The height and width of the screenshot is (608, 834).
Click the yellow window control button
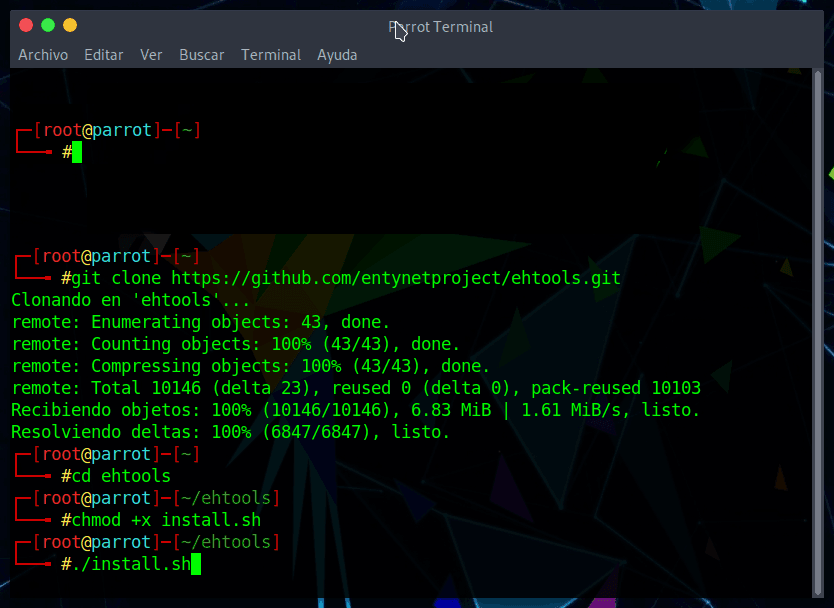point(70,25)
